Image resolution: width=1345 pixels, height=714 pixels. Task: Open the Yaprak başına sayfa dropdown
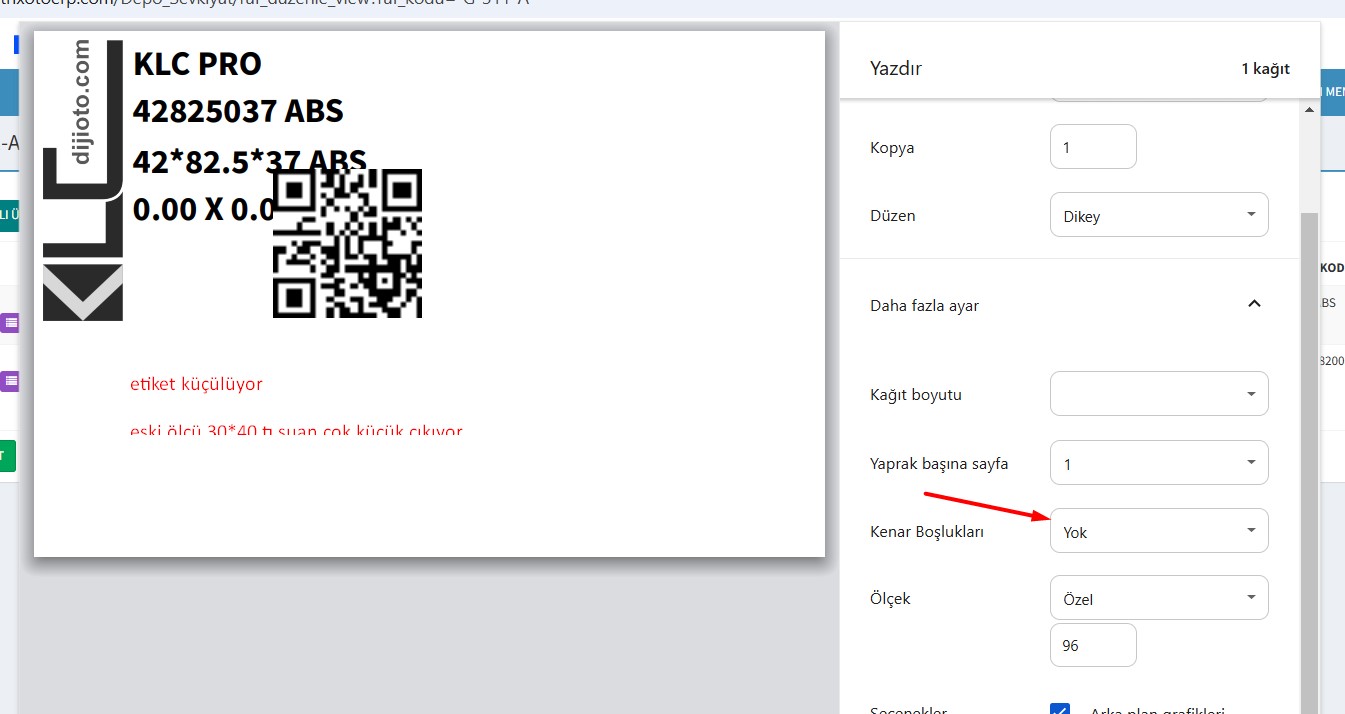tap(1158, 463)
